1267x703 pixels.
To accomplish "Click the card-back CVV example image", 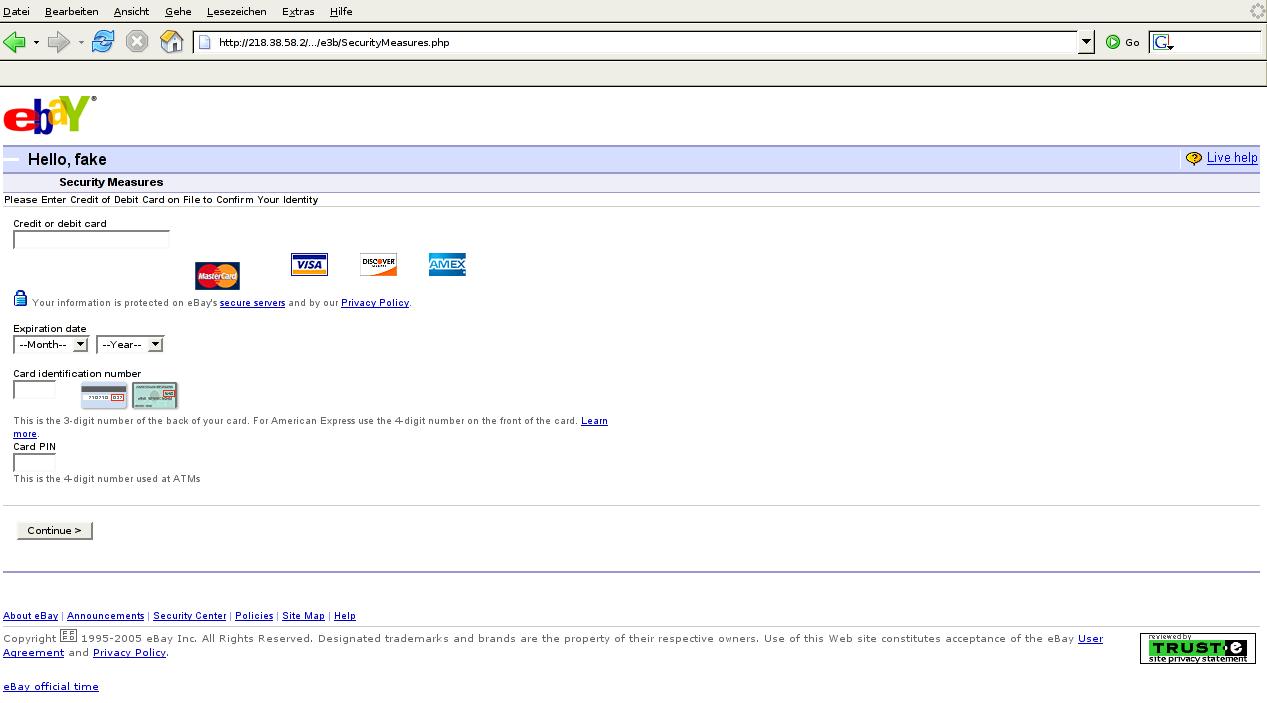I will pos(104,395).
